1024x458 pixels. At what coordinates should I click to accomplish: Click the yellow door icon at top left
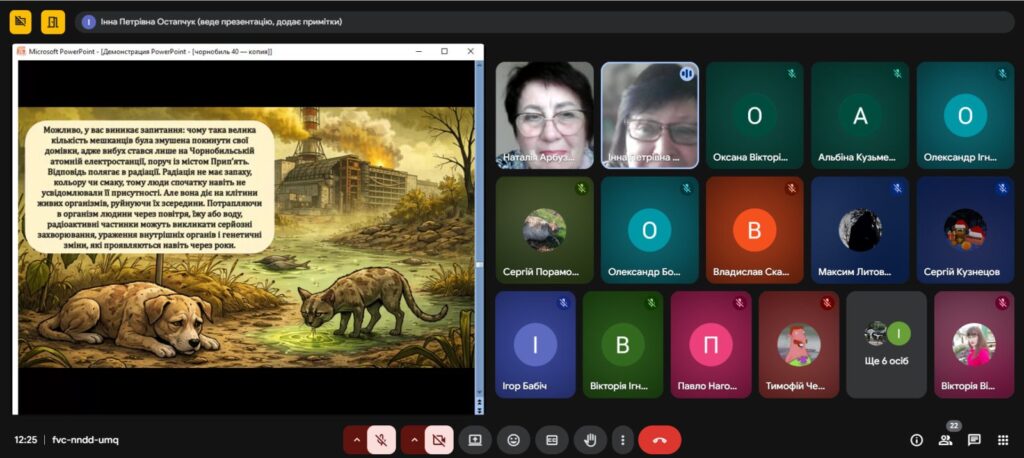(53, 21)
